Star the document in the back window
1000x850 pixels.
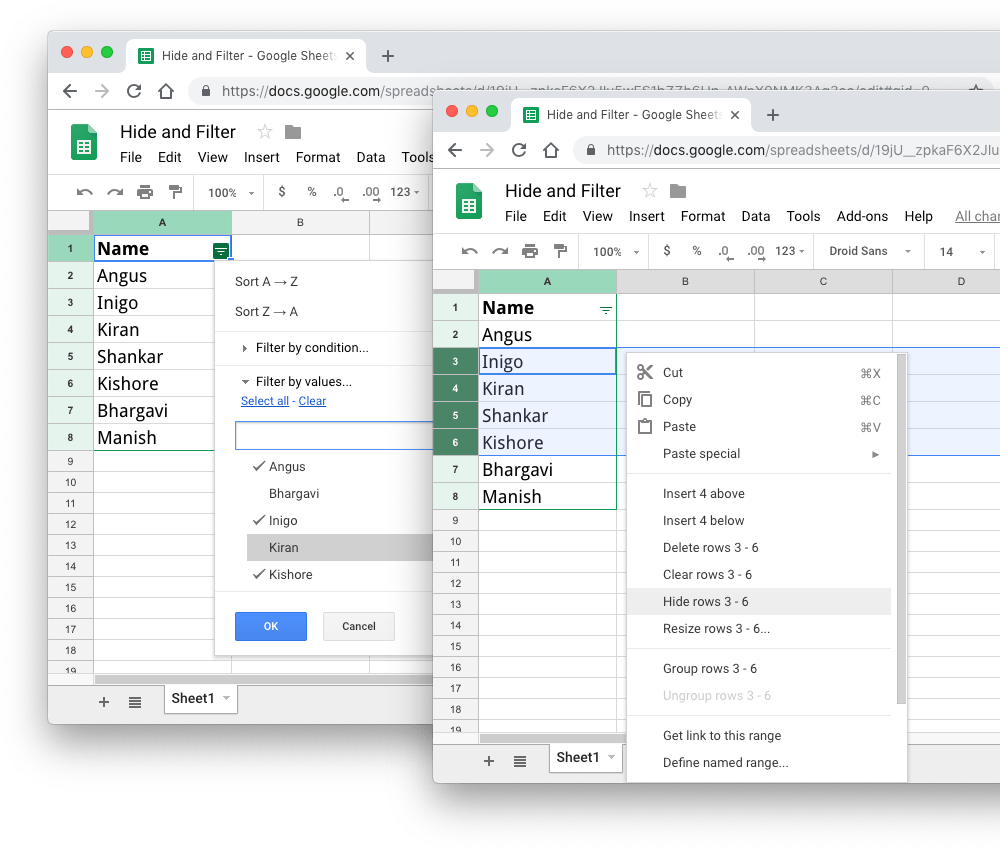tap(265, 132)
